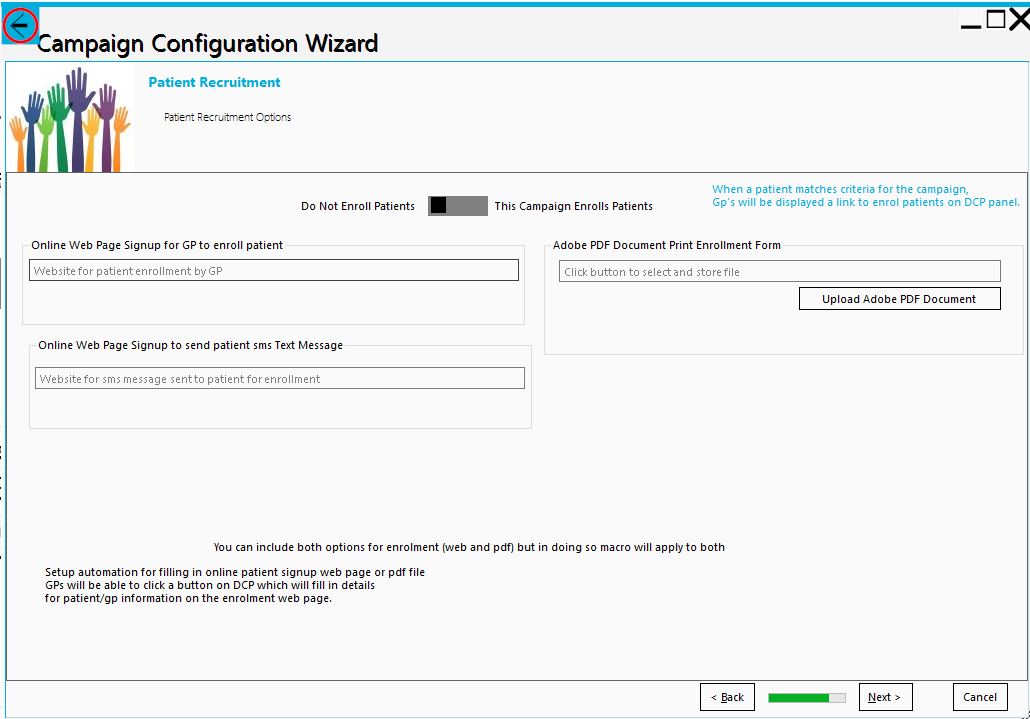Click the Adobe PDF Document Print Enrollment Form label
1030x719 pixels.
coord(666,245)
